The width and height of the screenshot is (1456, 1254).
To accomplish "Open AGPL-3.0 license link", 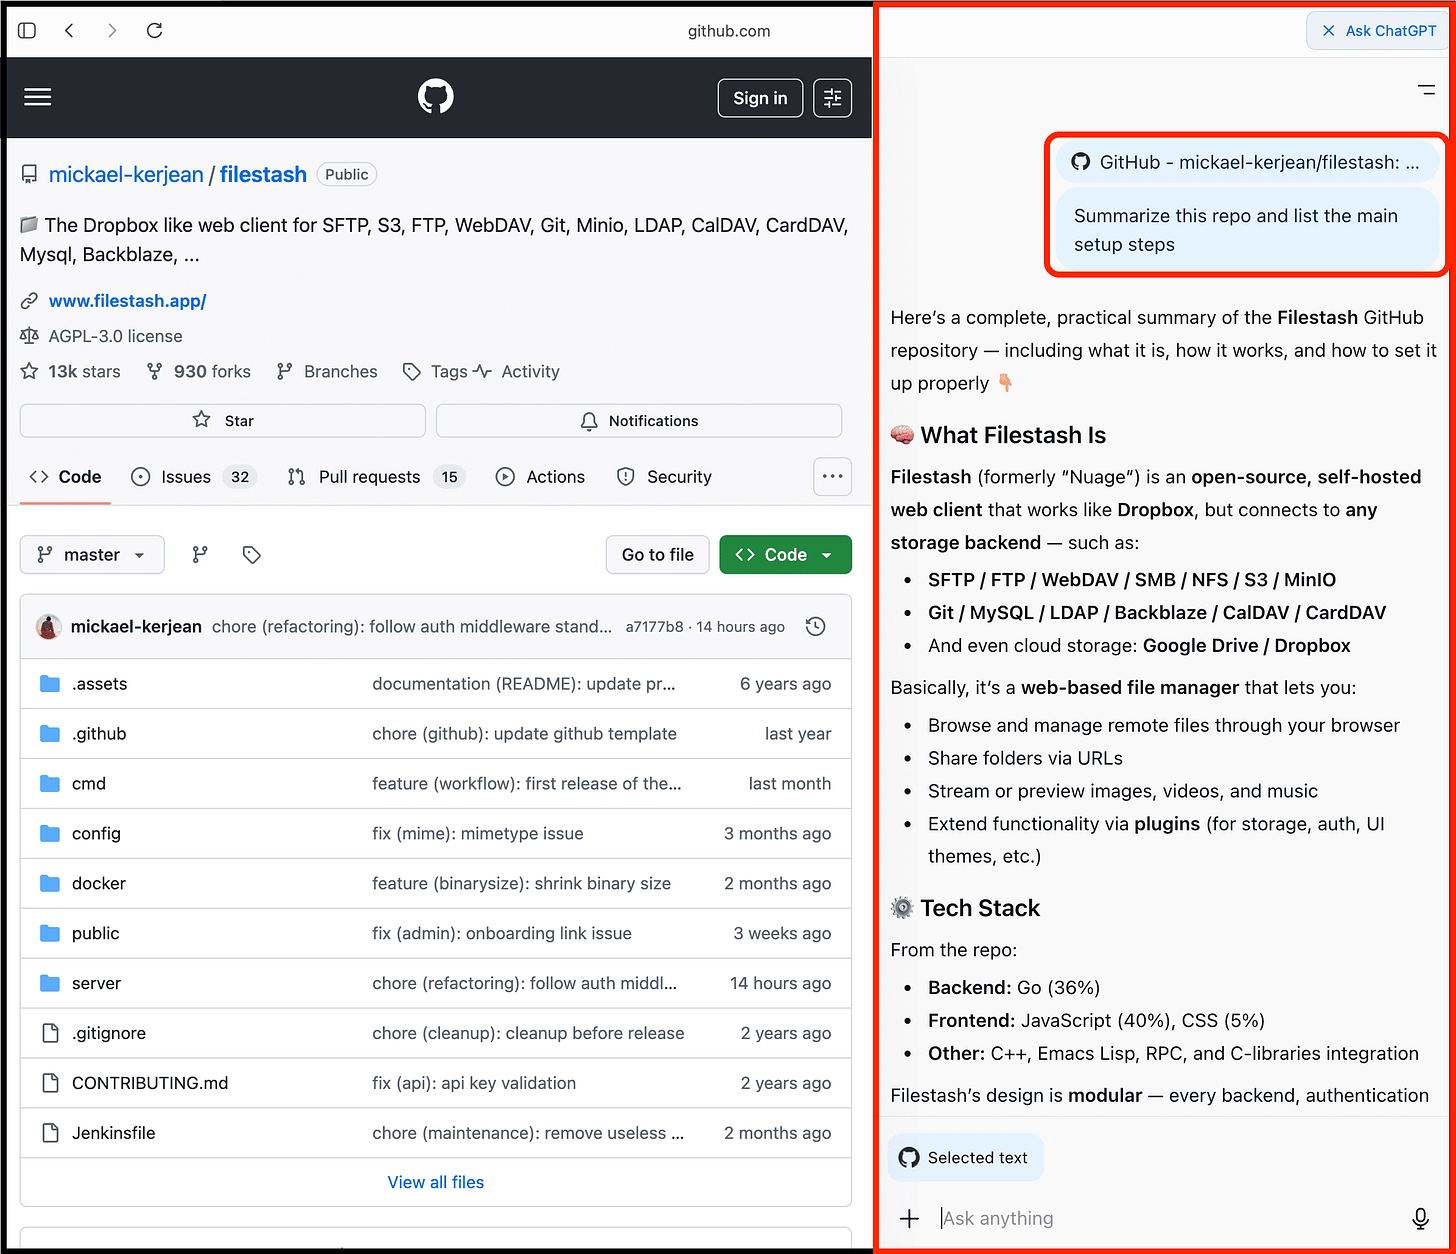I will 115,336.
